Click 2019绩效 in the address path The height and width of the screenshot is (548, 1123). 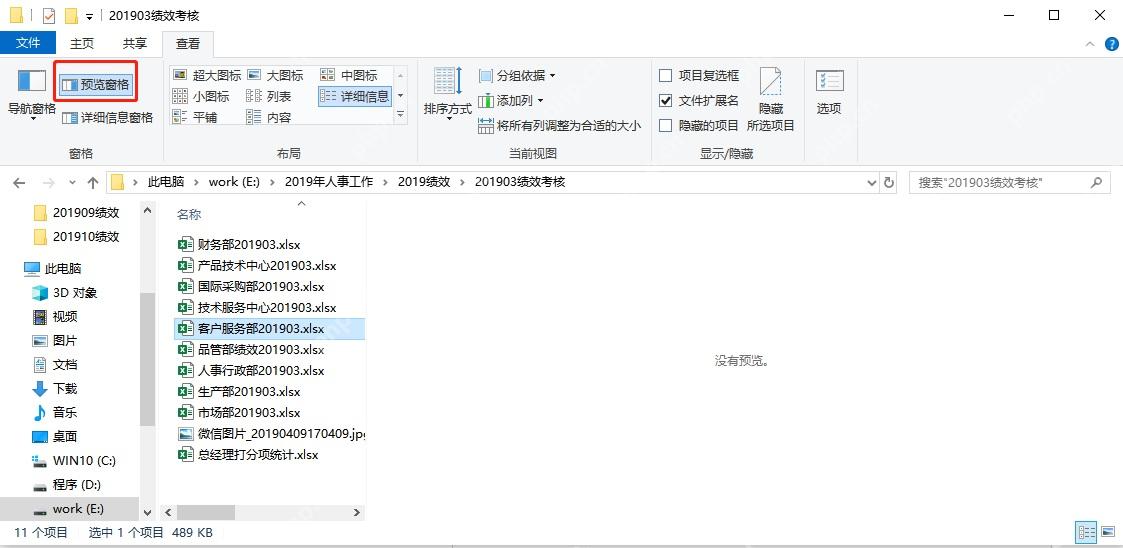[424, 182]
